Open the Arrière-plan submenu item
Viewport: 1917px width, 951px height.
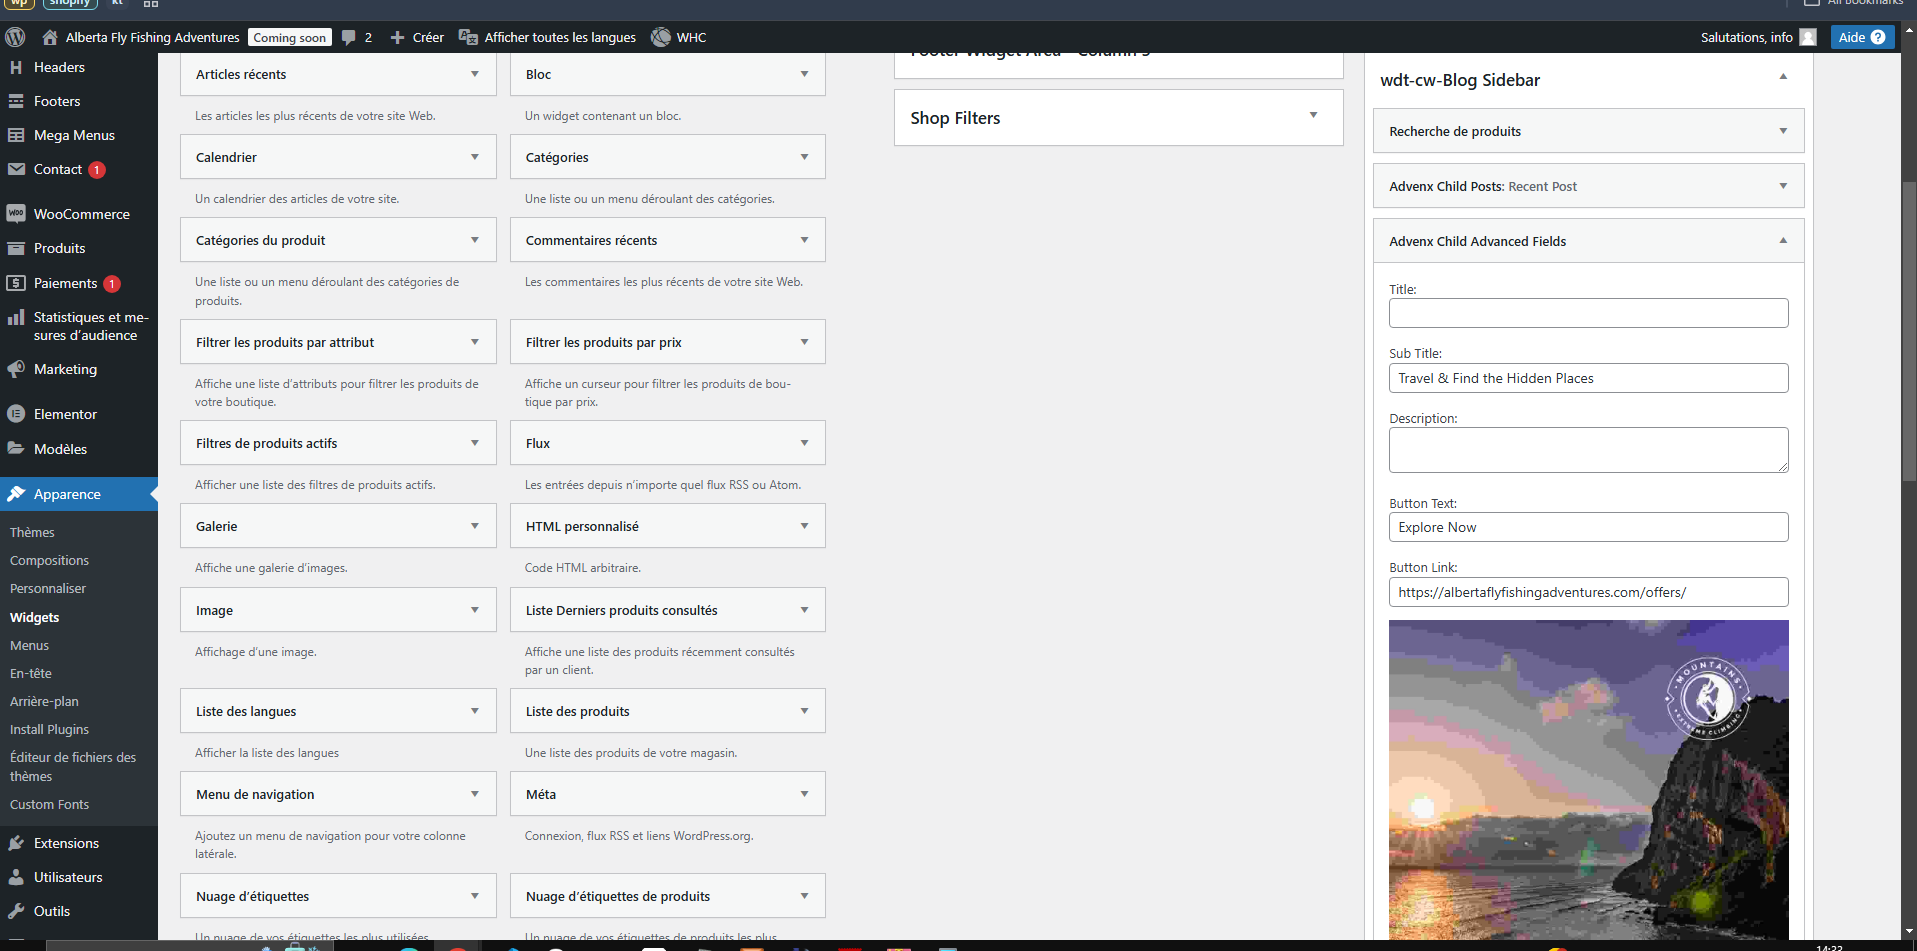click(x=44, y=701)
